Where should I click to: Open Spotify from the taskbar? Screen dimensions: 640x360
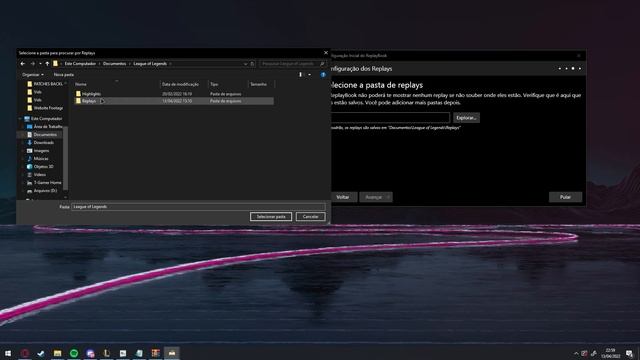pyautogui.click(x=74, y=353)
